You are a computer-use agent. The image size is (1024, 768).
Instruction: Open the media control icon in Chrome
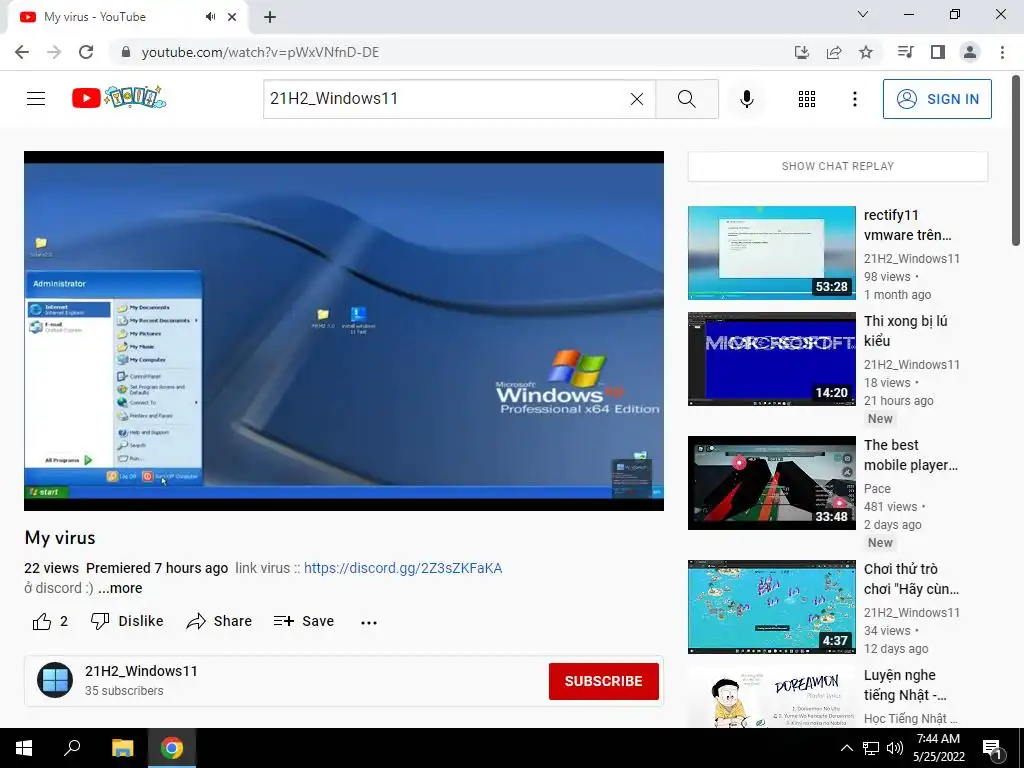905,52
